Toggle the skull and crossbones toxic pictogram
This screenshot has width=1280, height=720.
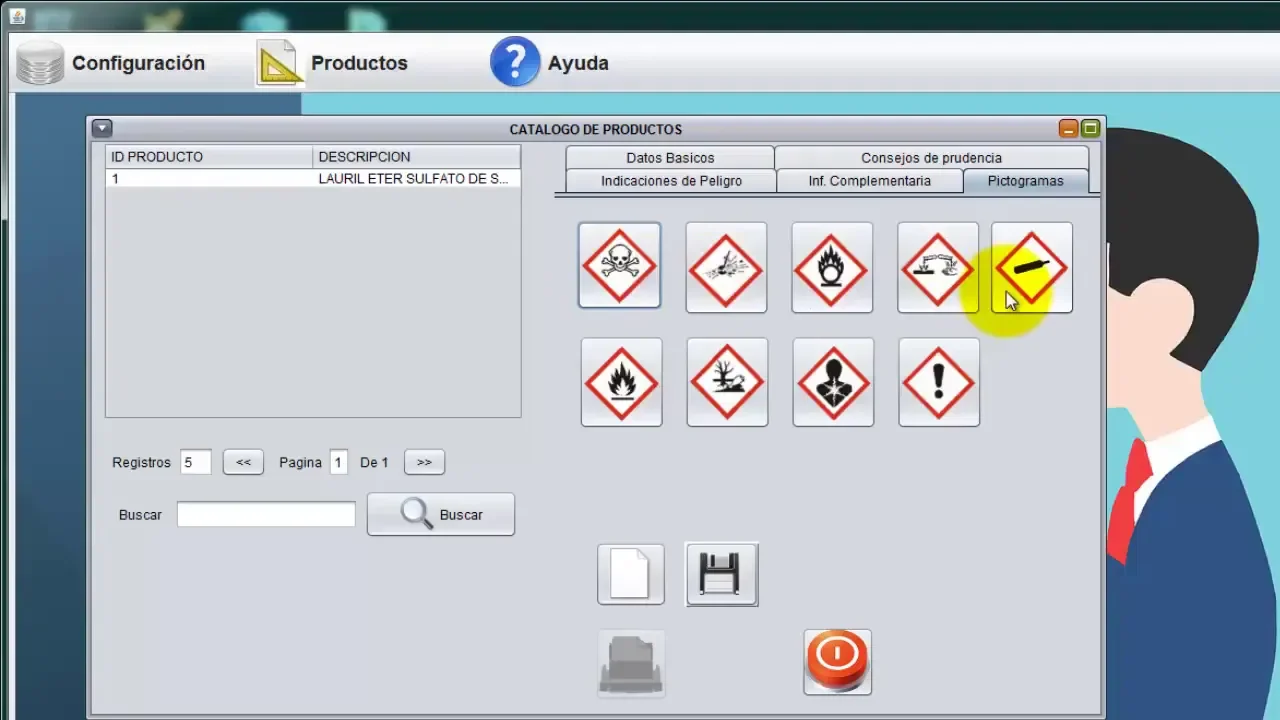point(619,266)
